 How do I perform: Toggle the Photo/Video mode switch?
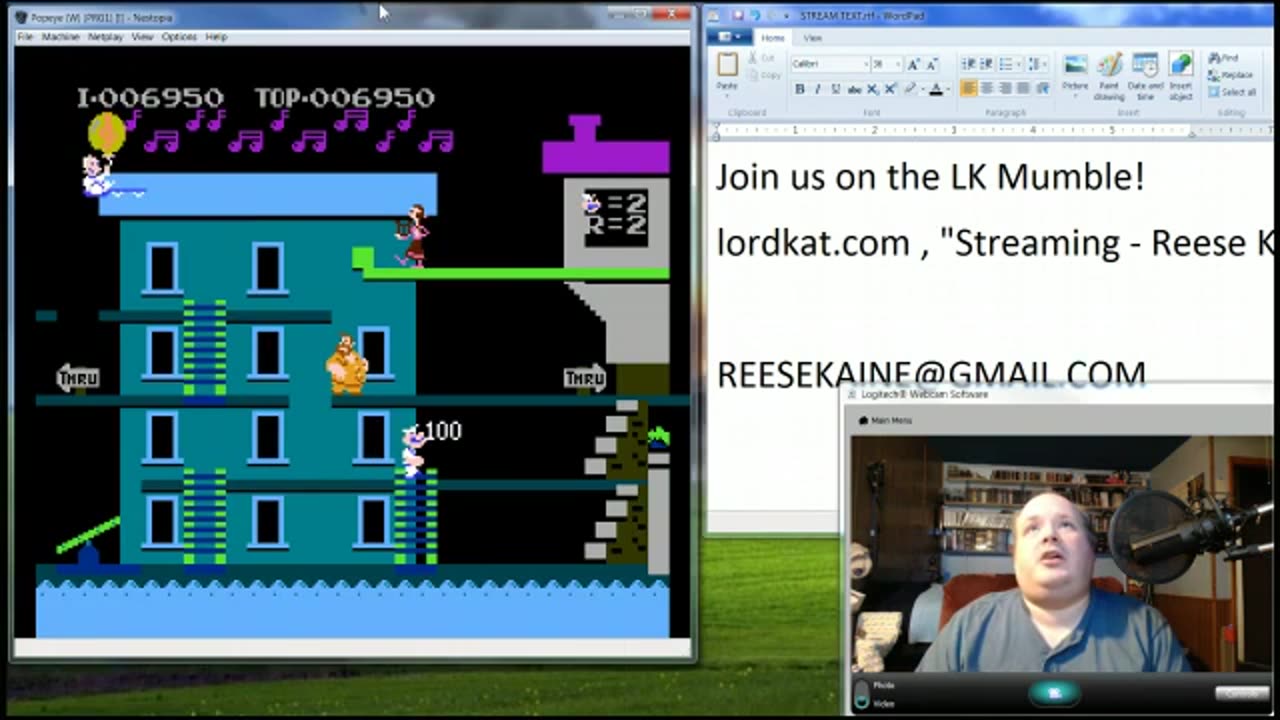click(862, 694)
